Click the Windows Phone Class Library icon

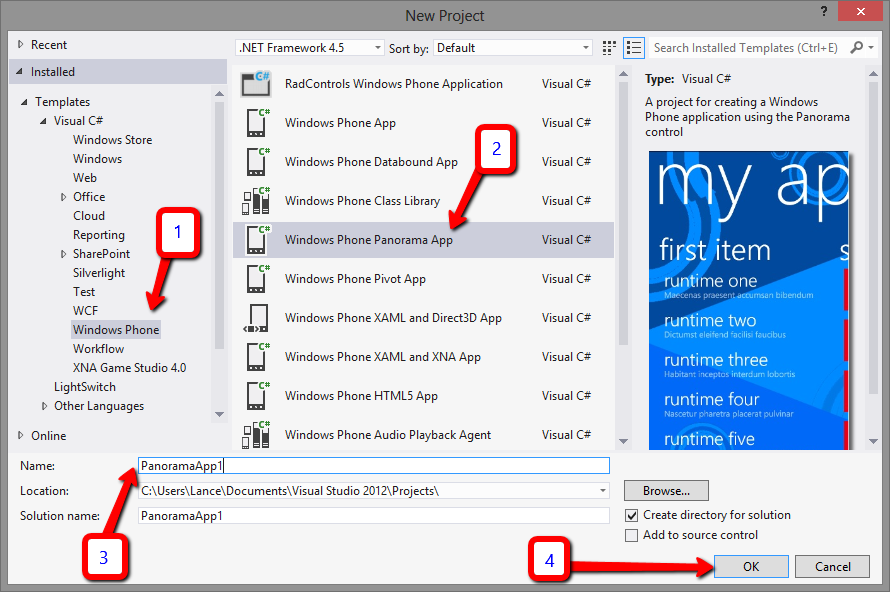[257, 201]
